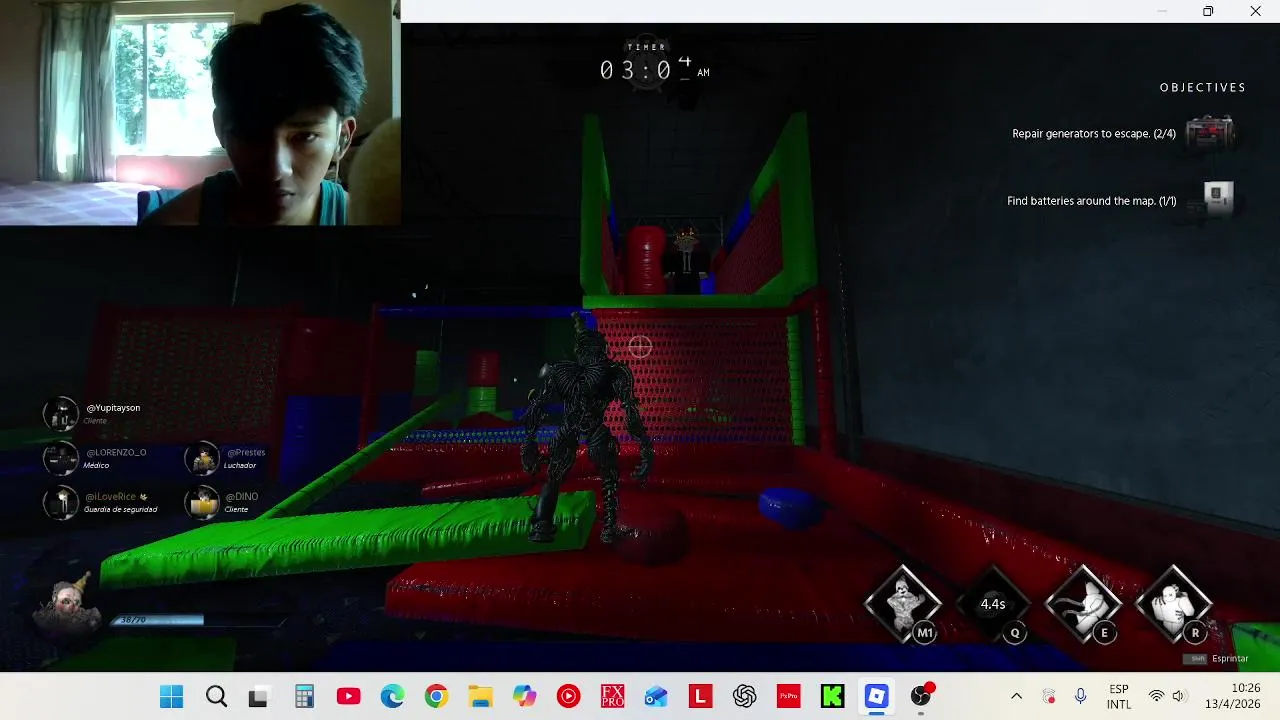Click Find batteries around the map text

coord(1092,201)
